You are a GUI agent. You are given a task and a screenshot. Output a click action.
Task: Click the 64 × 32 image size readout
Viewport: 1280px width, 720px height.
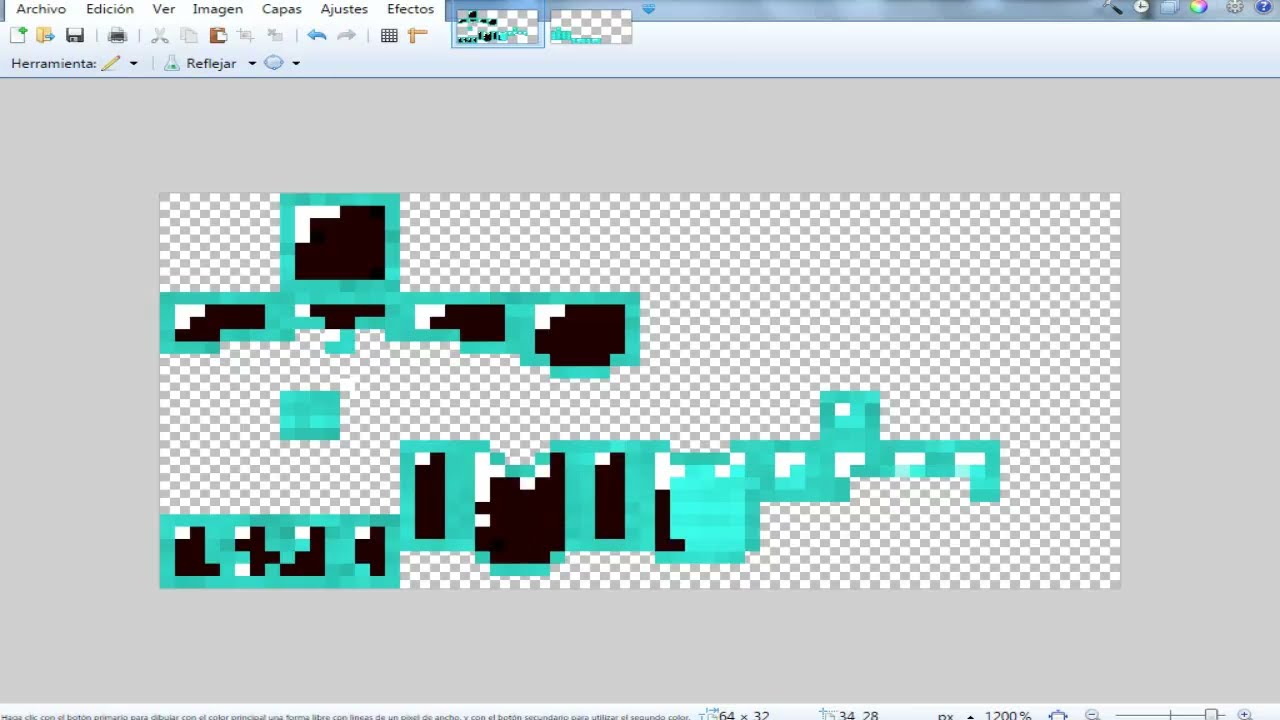click(x=744, y=716)
